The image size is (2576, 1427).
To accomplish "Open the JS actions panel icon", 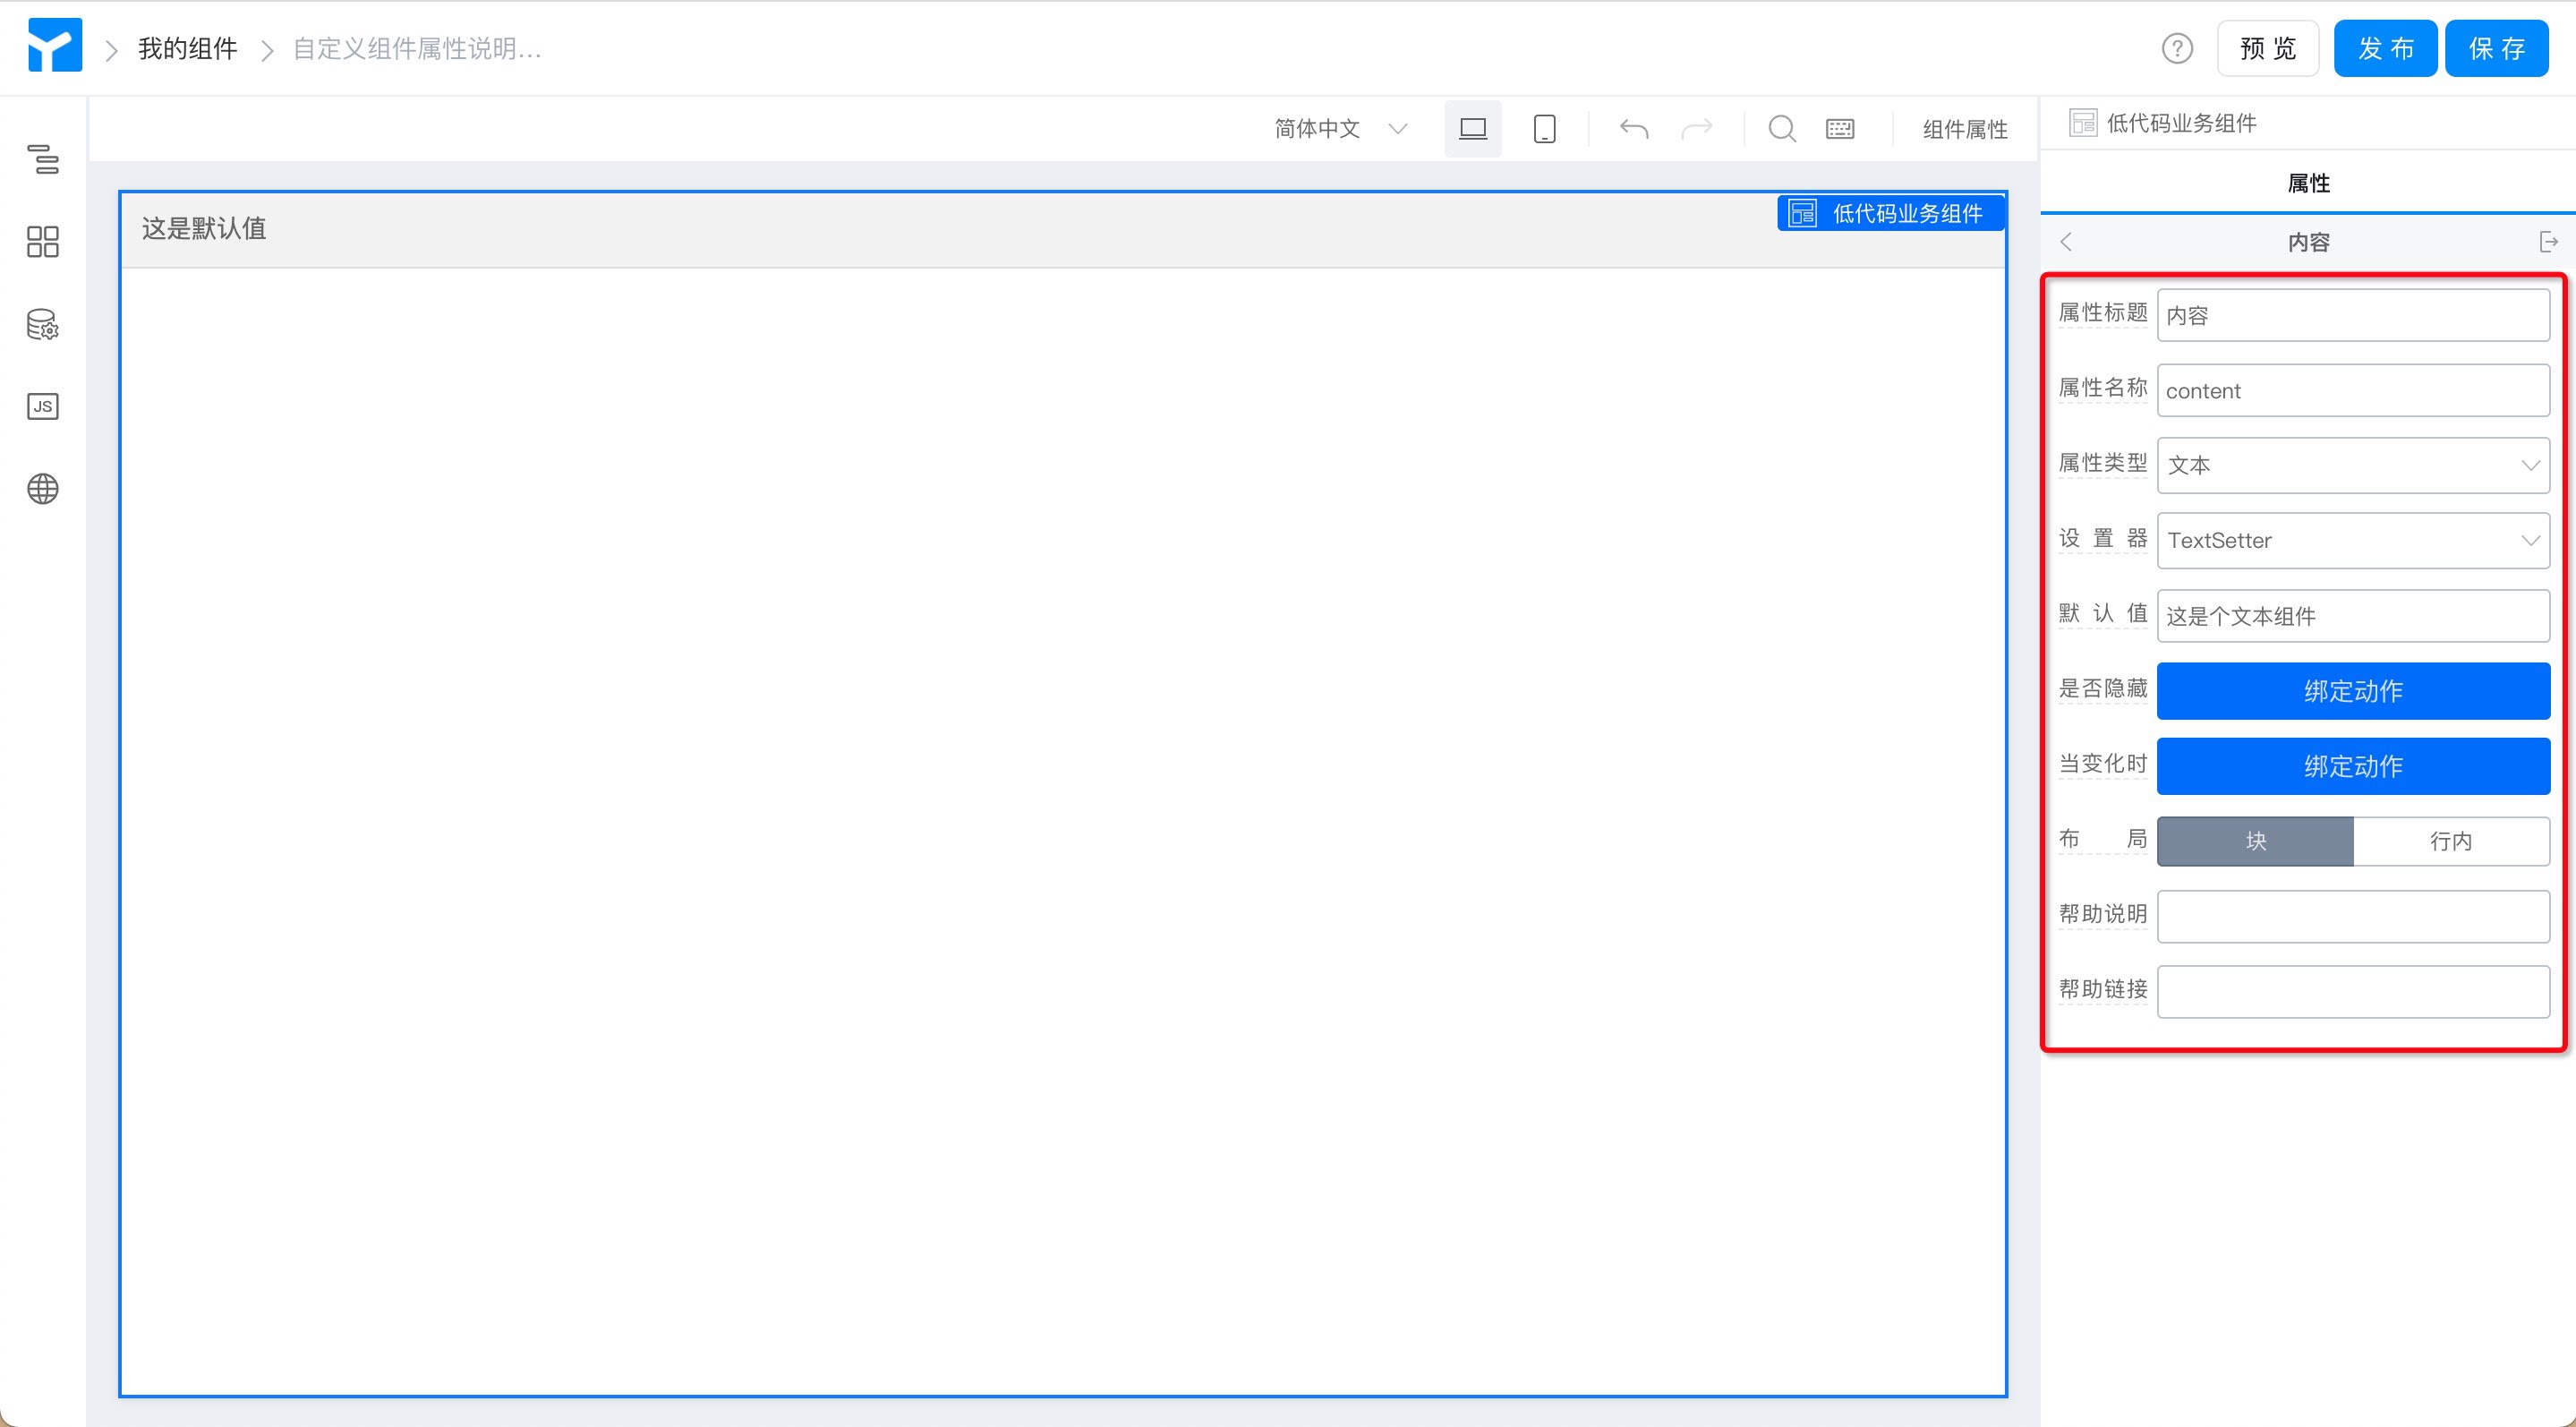I will coord(43,406).
